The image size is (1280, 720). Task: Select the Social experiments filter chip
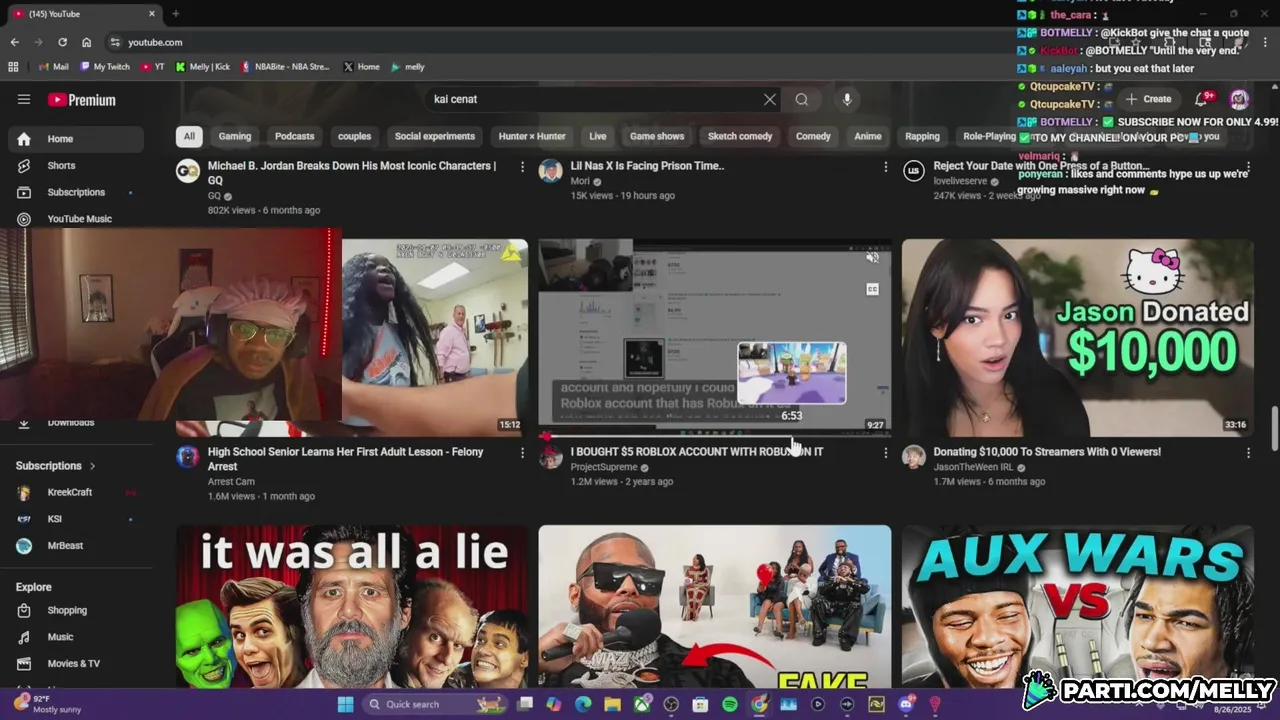point(435,136)
